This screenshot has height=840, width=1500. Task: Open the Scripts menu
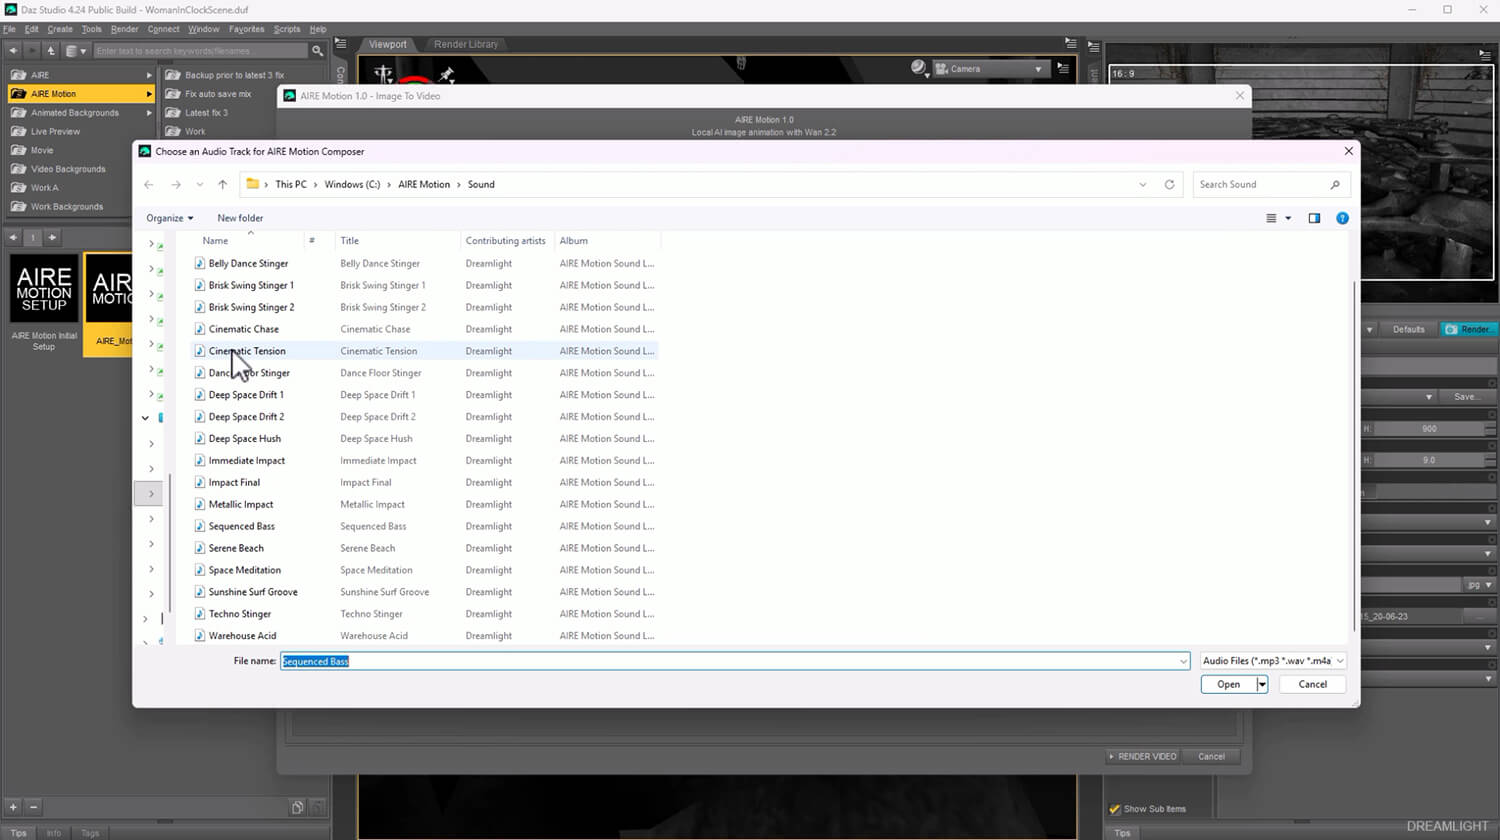click(286, 29)
